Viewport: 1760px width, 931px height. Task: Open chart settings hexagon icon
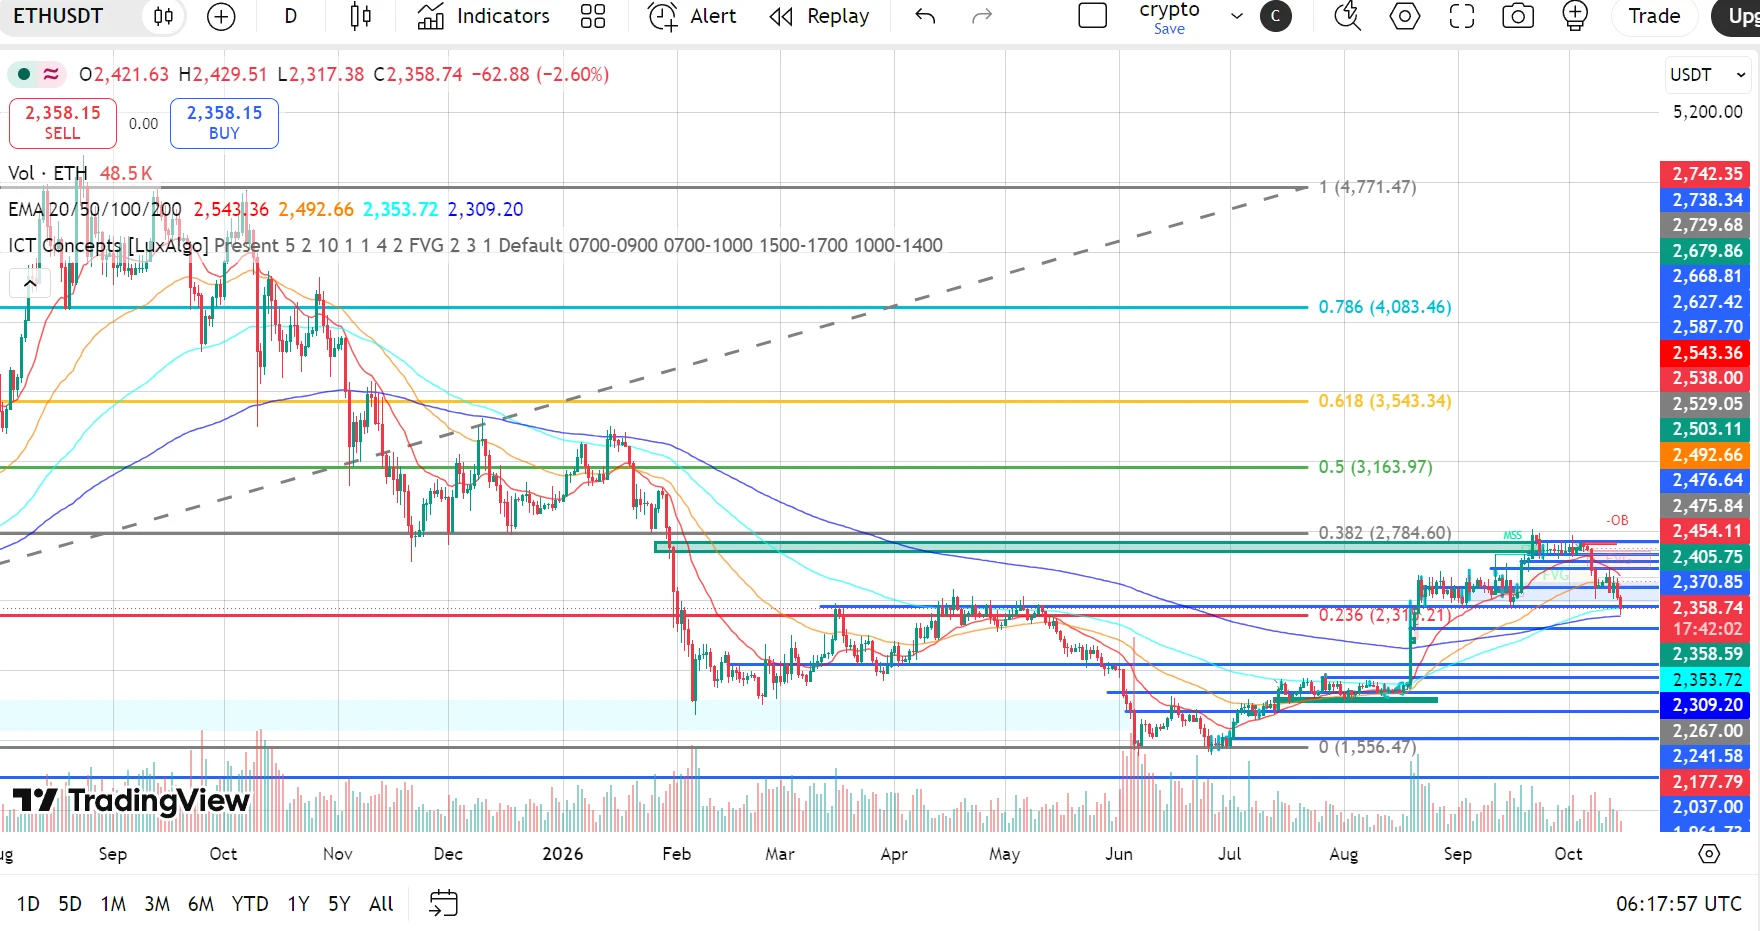(x=1405, y=16)
